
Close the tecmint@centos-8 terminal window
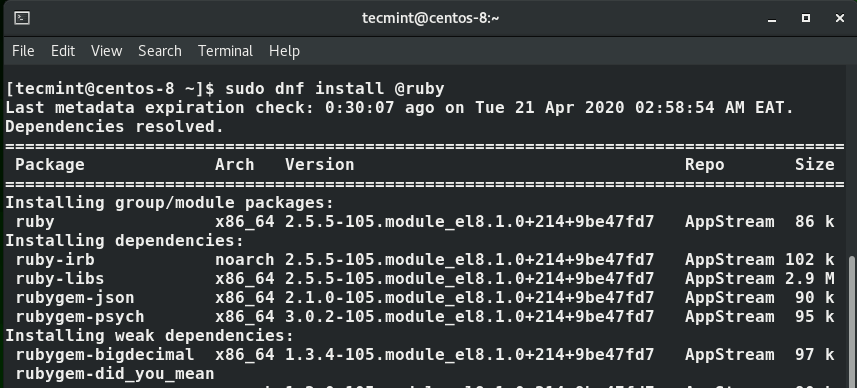840,18
